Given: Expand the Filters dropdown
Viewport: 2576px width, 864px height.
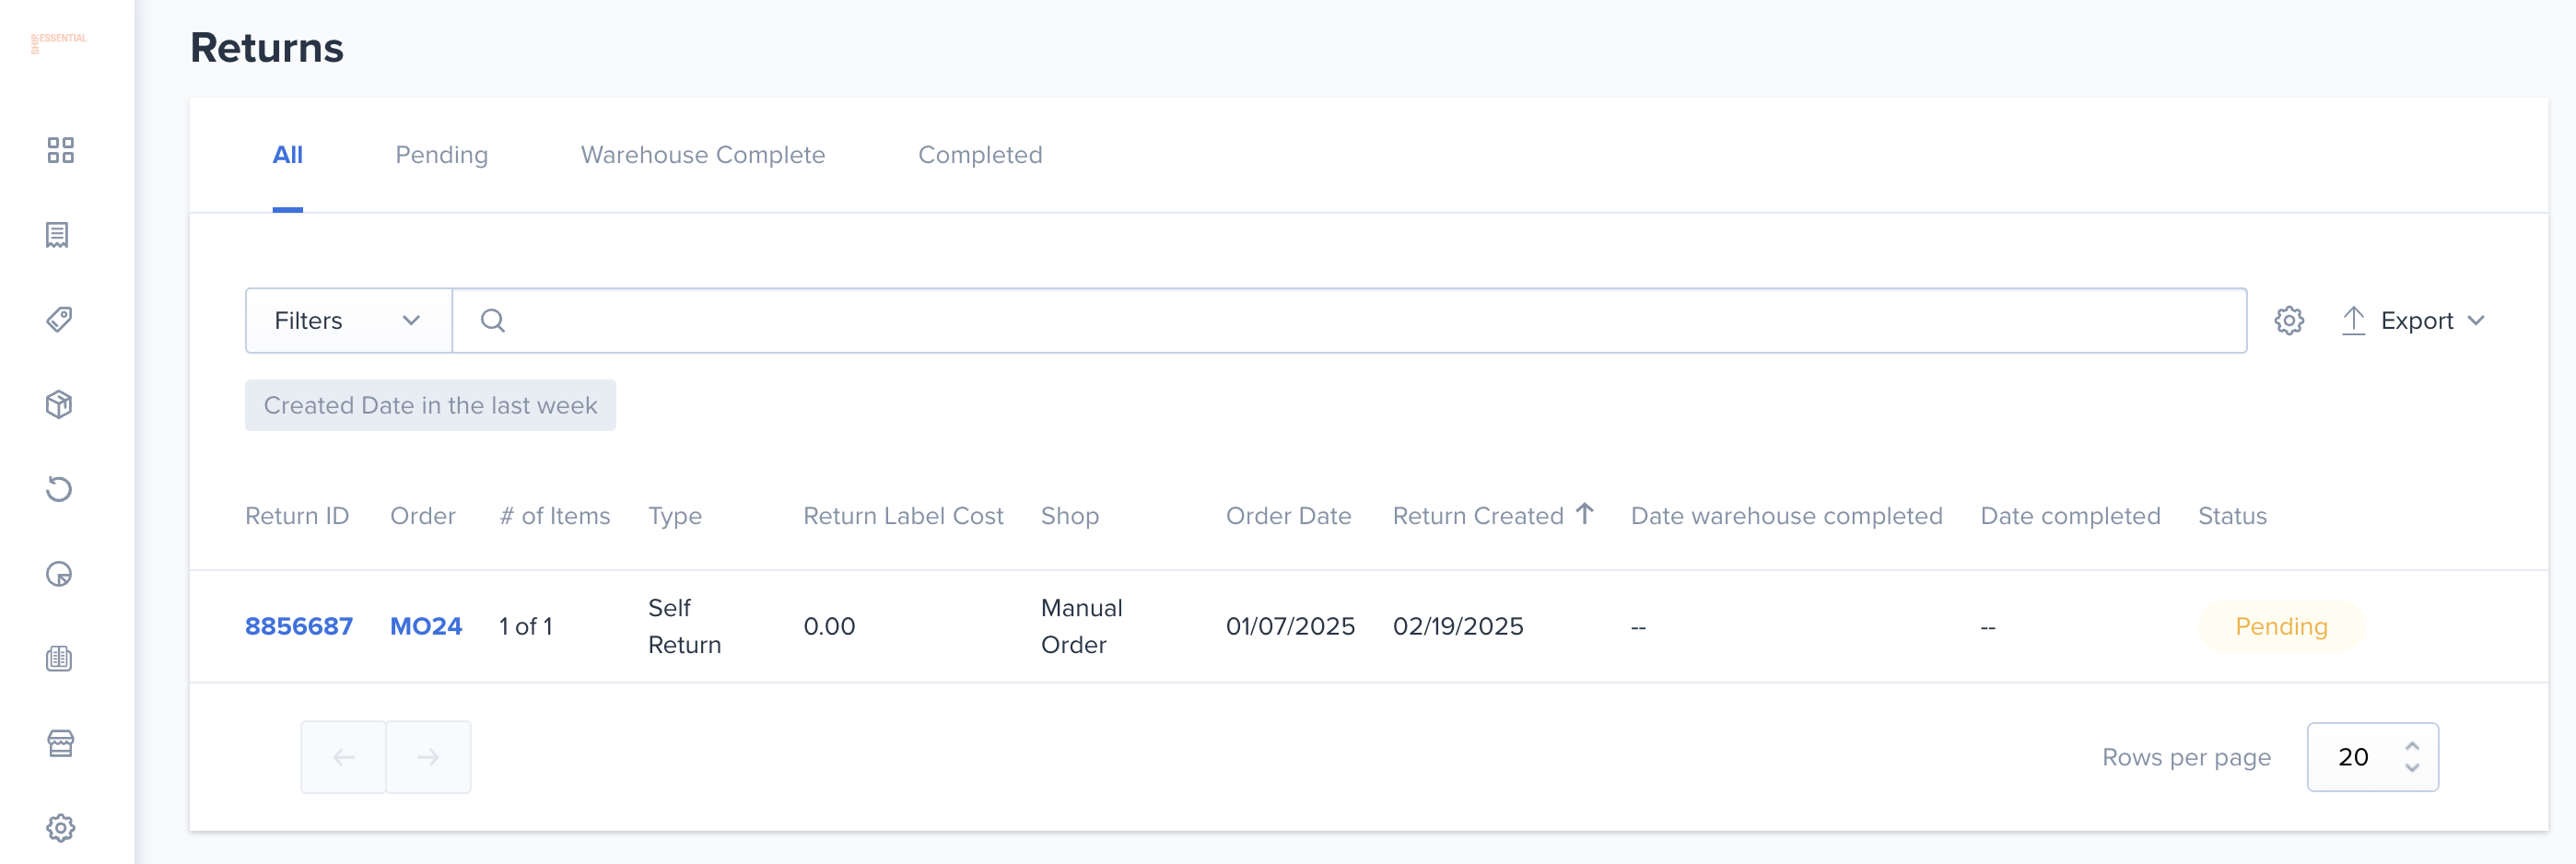Looking at the screenshot, I should click(x=348, y=321).
